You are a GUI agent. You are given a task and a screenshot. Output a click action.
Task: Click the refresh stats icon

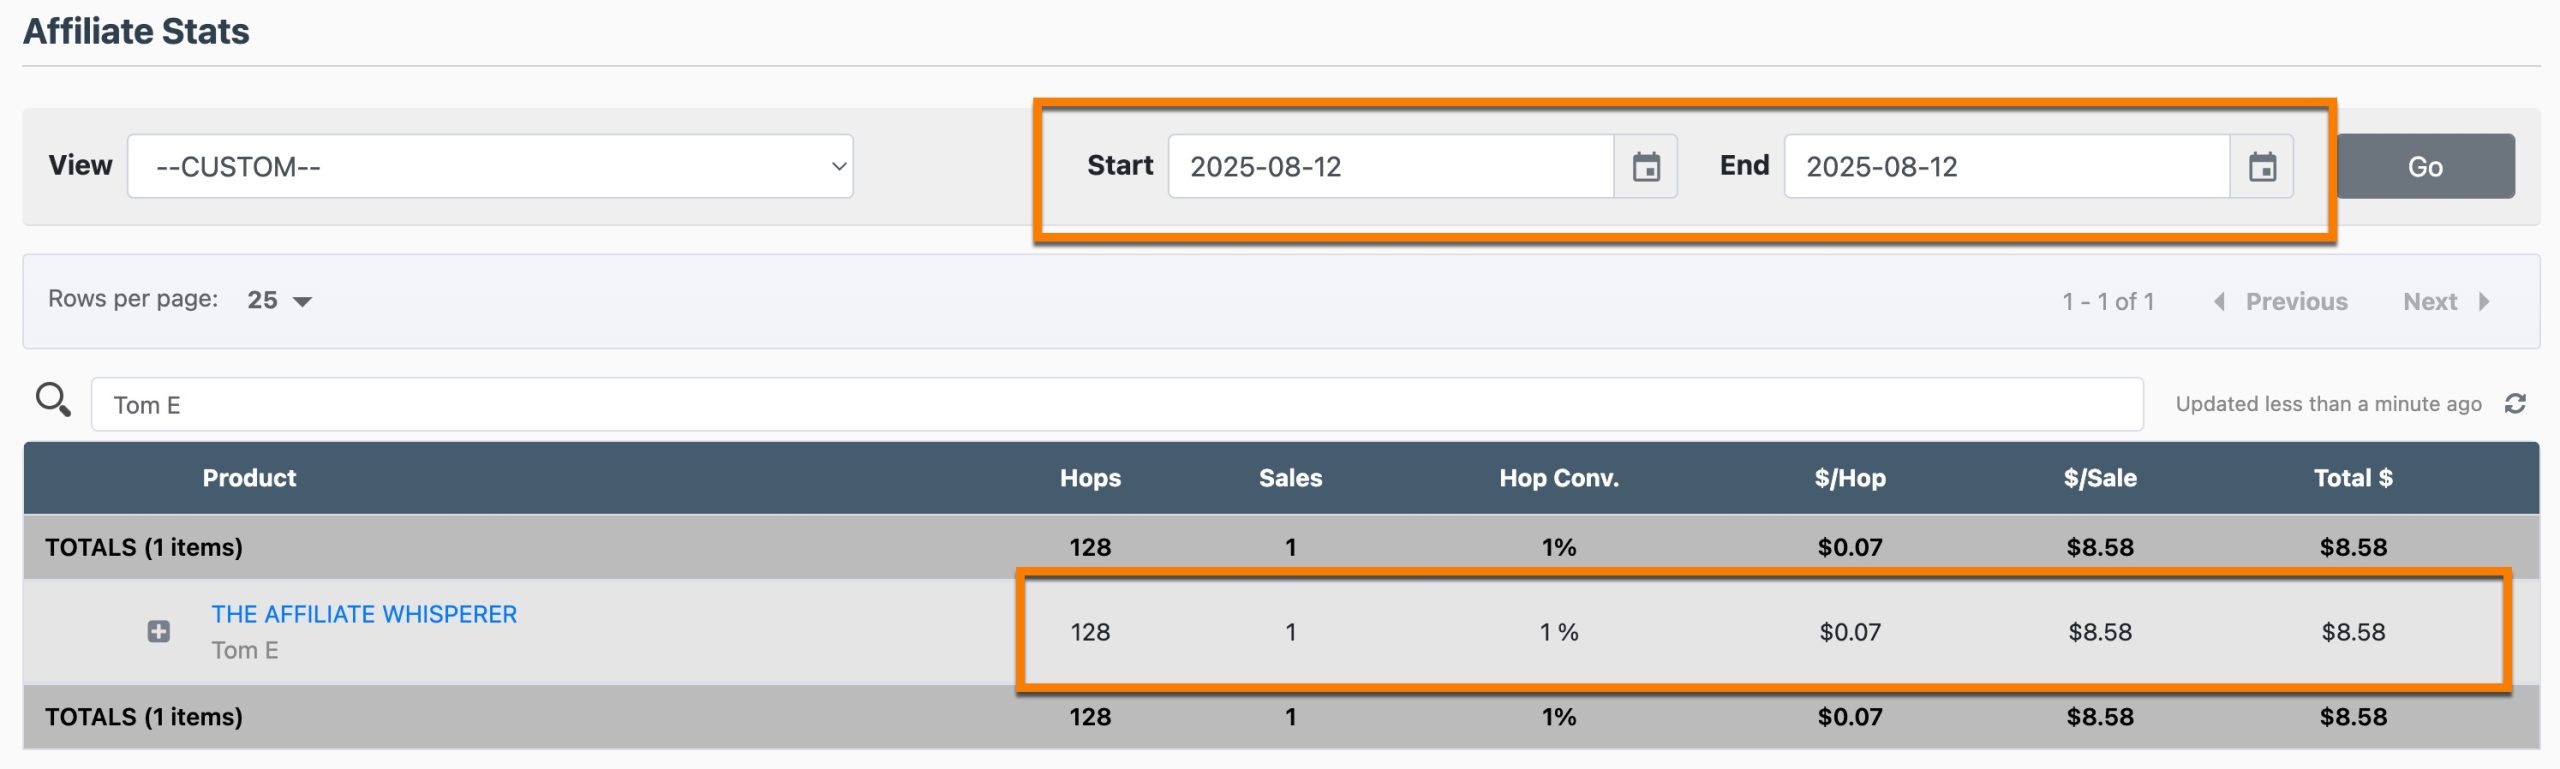click(2515, 403)
